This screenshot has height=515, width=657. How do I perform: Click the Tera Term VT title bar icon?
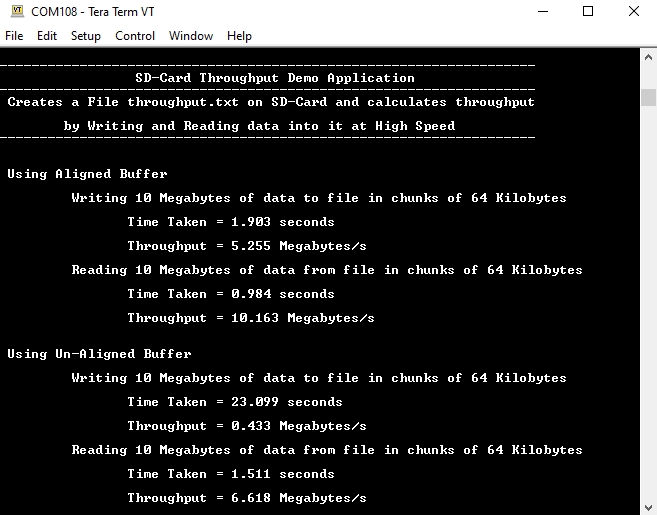click(x=18, y=11)
